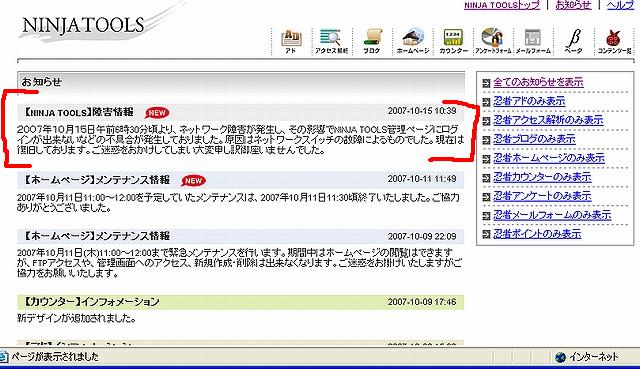The width and height of the screenshot is (640, 369).
Task: Click the text 新デザインが追加されました。
Action: click(x=76, y=318)
